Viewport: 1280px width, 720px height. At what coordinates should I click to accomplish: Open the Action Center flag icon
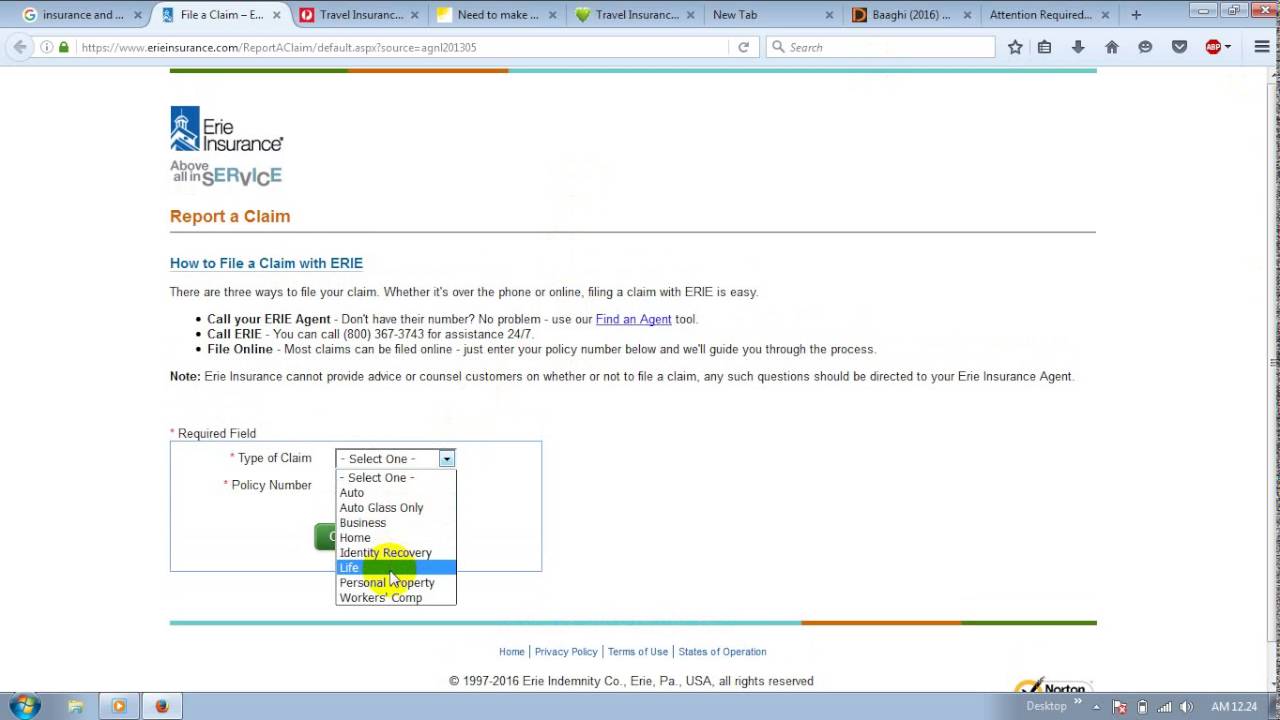(1121, 706)
